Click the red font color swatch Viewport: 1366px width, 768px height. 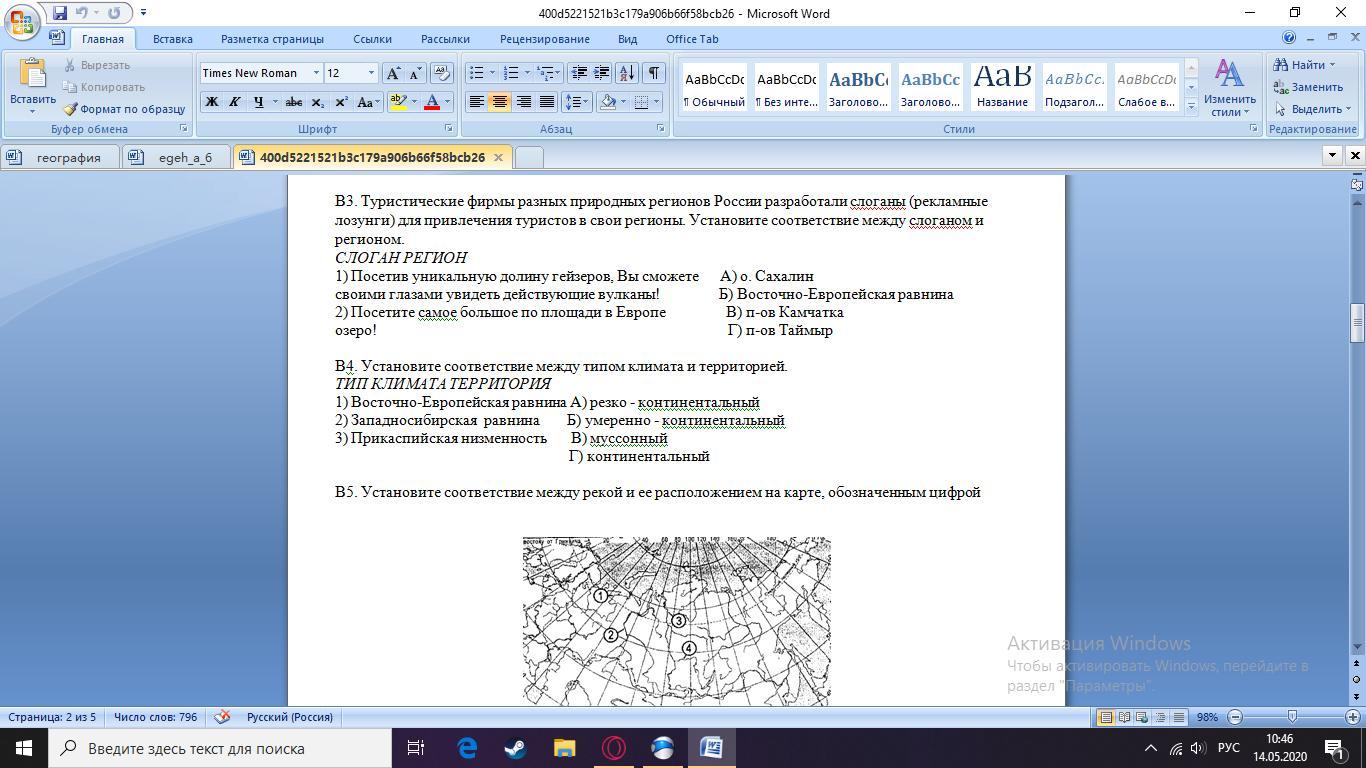(432, 102)
